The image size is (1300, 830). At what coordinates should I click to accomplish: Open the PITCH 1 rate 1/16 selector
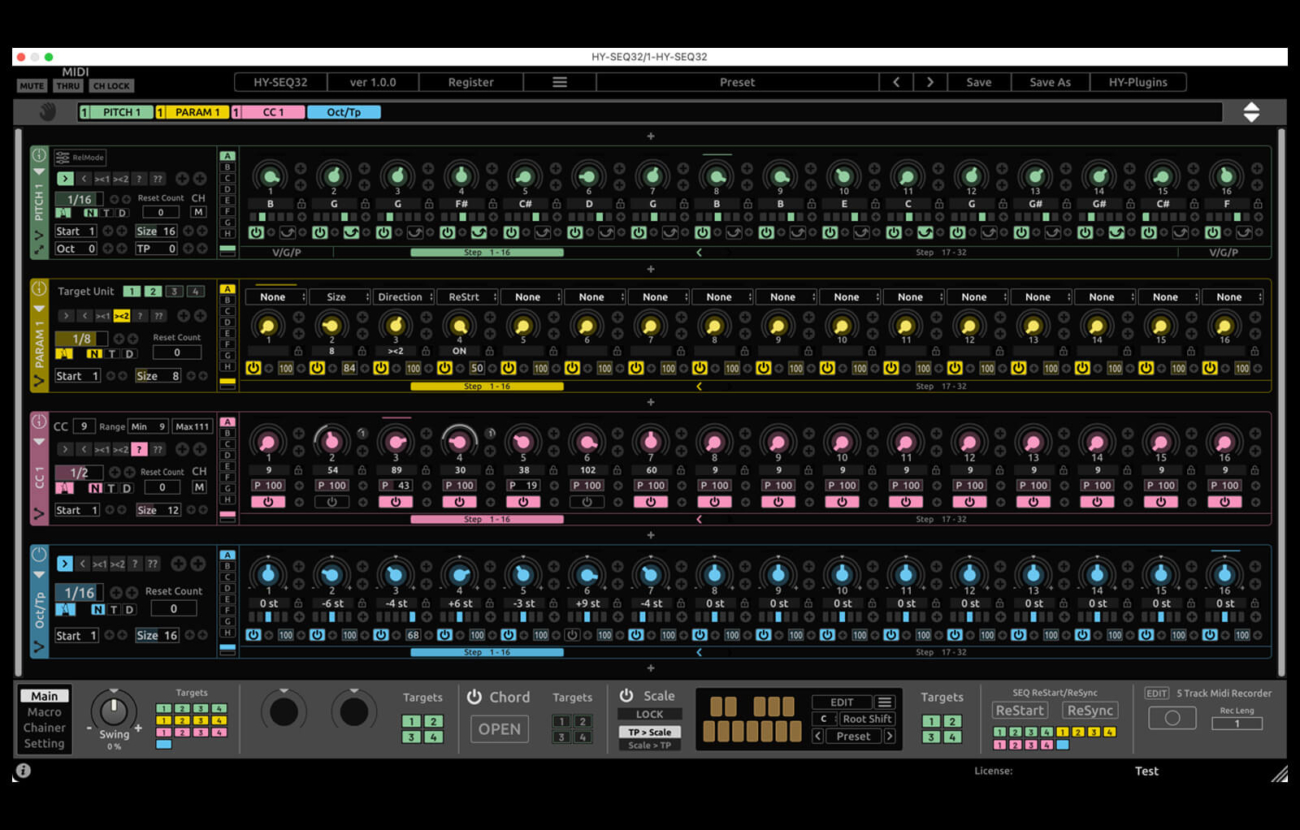[x=78, y=199]
